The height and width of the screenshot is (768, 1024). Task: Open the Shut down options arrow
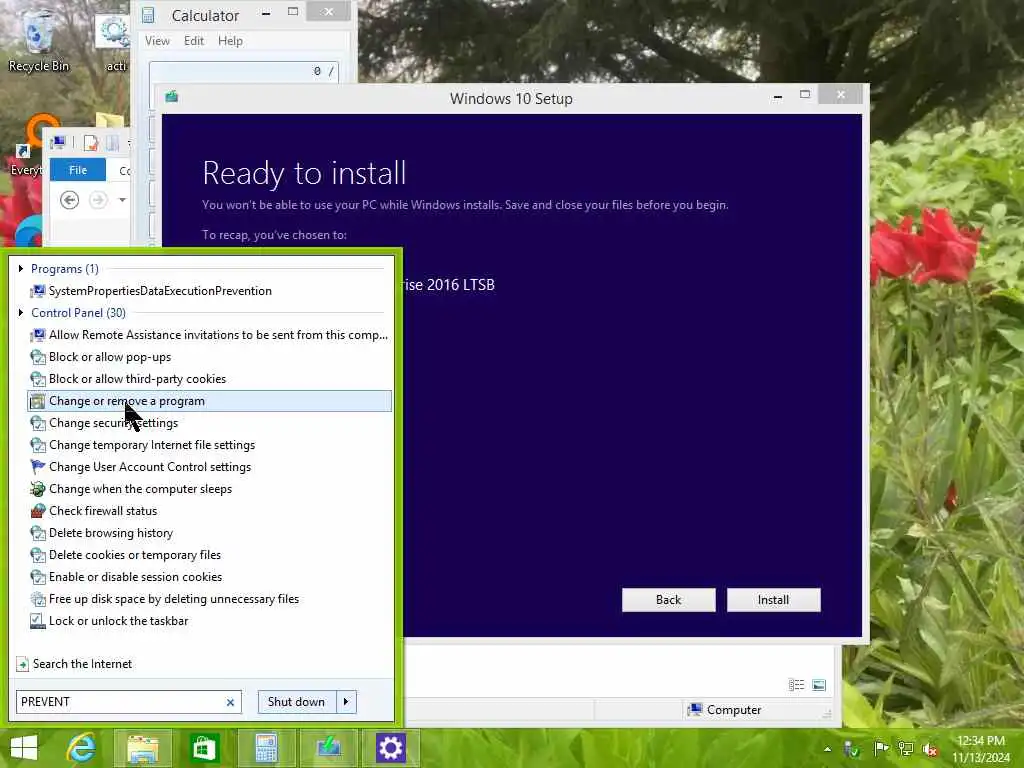coord(346,702)
